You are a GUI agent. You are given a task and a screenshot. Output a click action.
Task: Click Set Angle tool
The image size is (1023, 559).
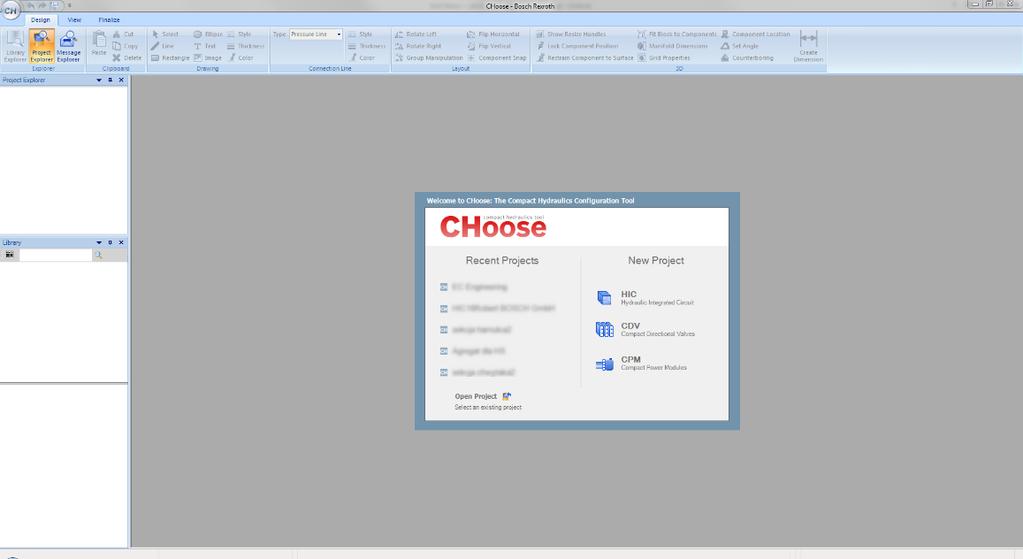(740, 46)
